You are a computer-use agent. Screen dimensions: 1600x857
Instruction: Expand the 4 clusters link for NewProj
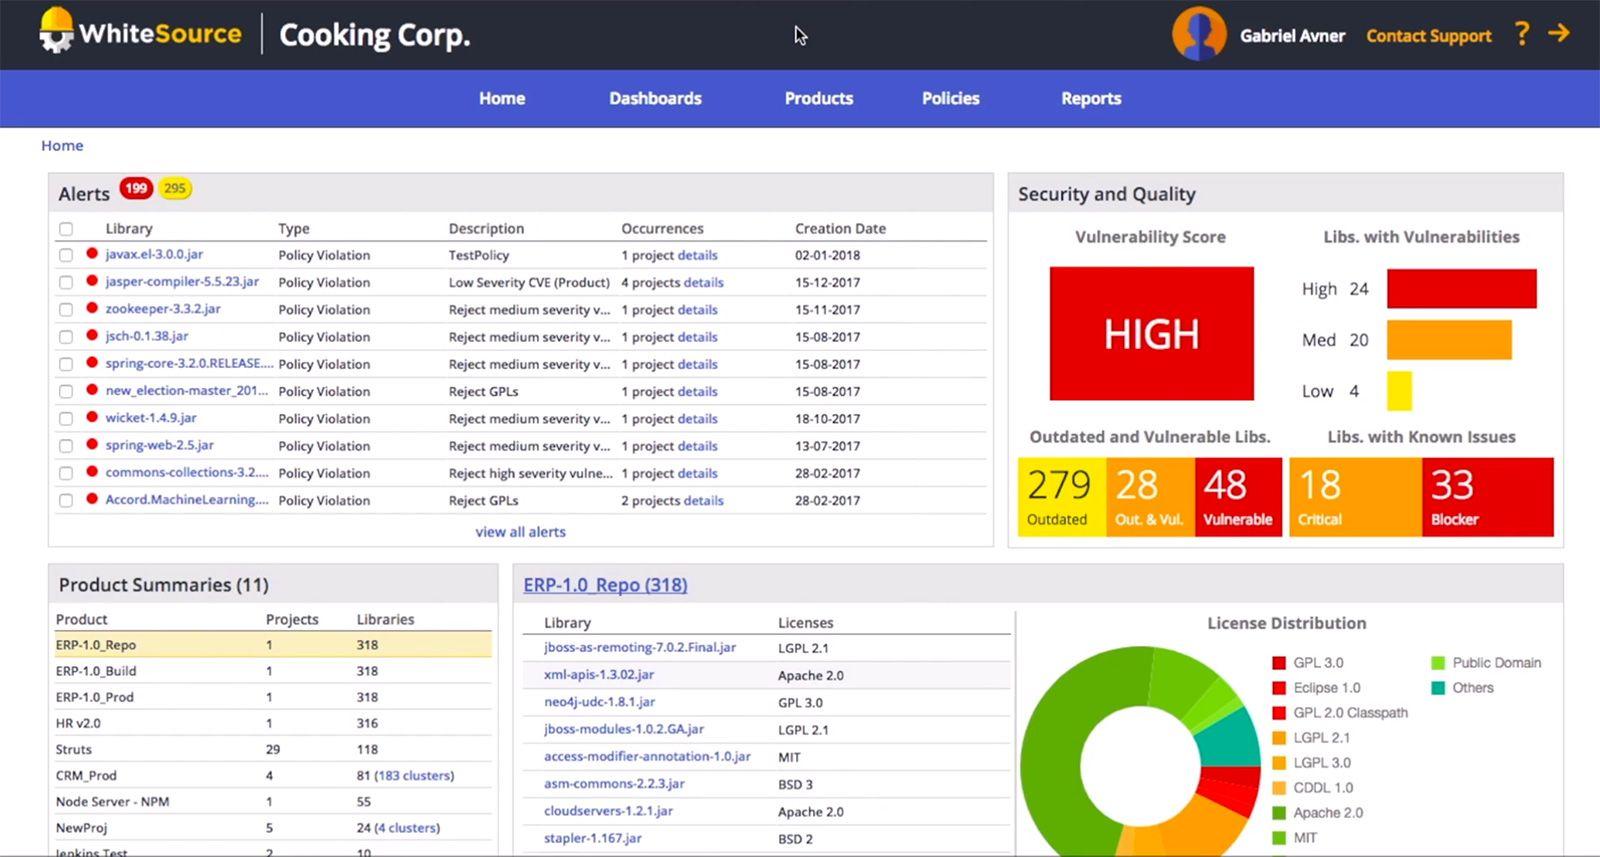(x=406, y=828)
